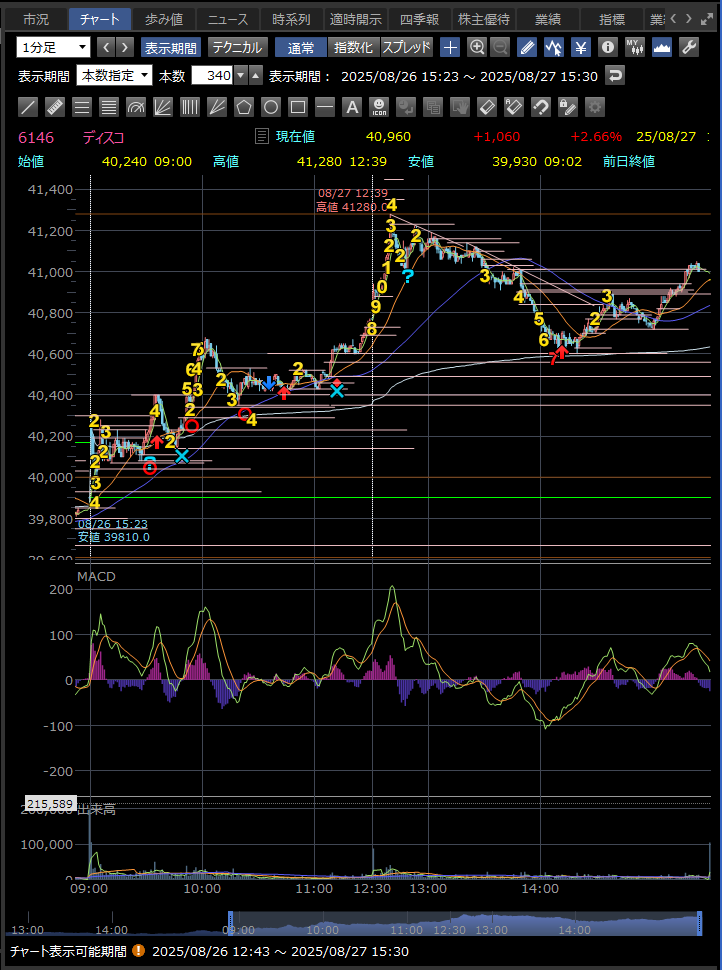Click the 本数 input field showing 340

pyautogui.click(x=212, y=76)
